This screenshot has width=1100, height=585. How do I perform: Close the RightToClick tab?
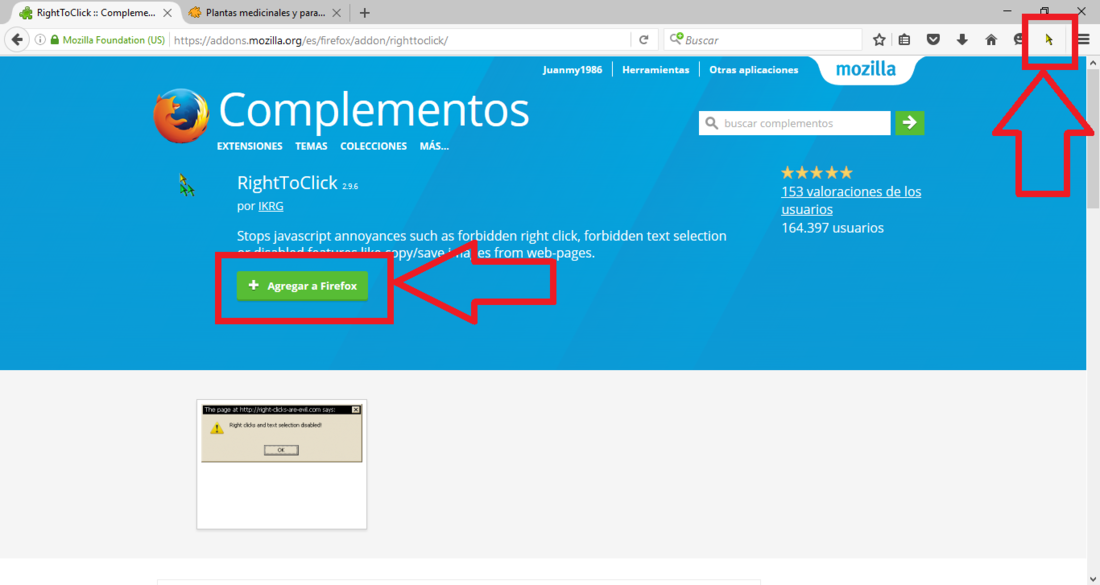(168, 13)
